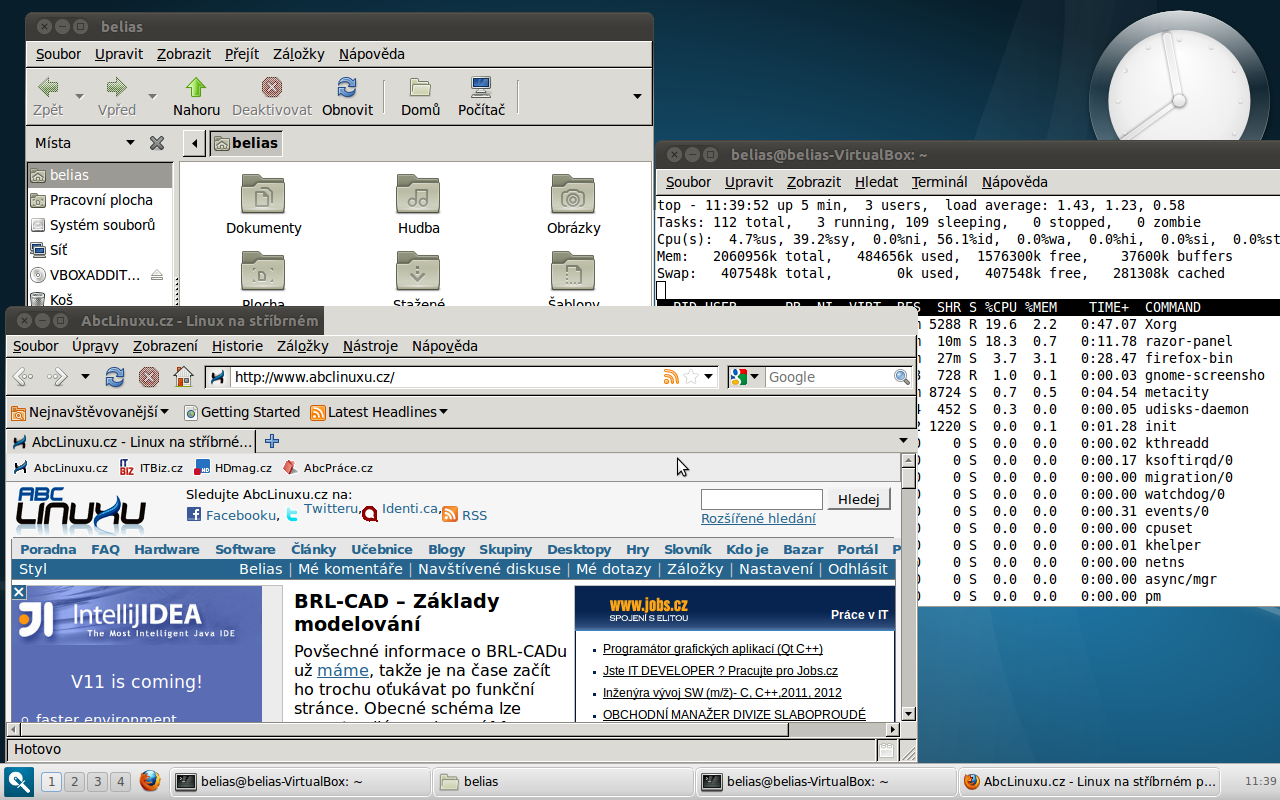Screen dimensions: 1280x800
Task: Open Domů home folder in file manager
Action: click(x=420, y=97)
